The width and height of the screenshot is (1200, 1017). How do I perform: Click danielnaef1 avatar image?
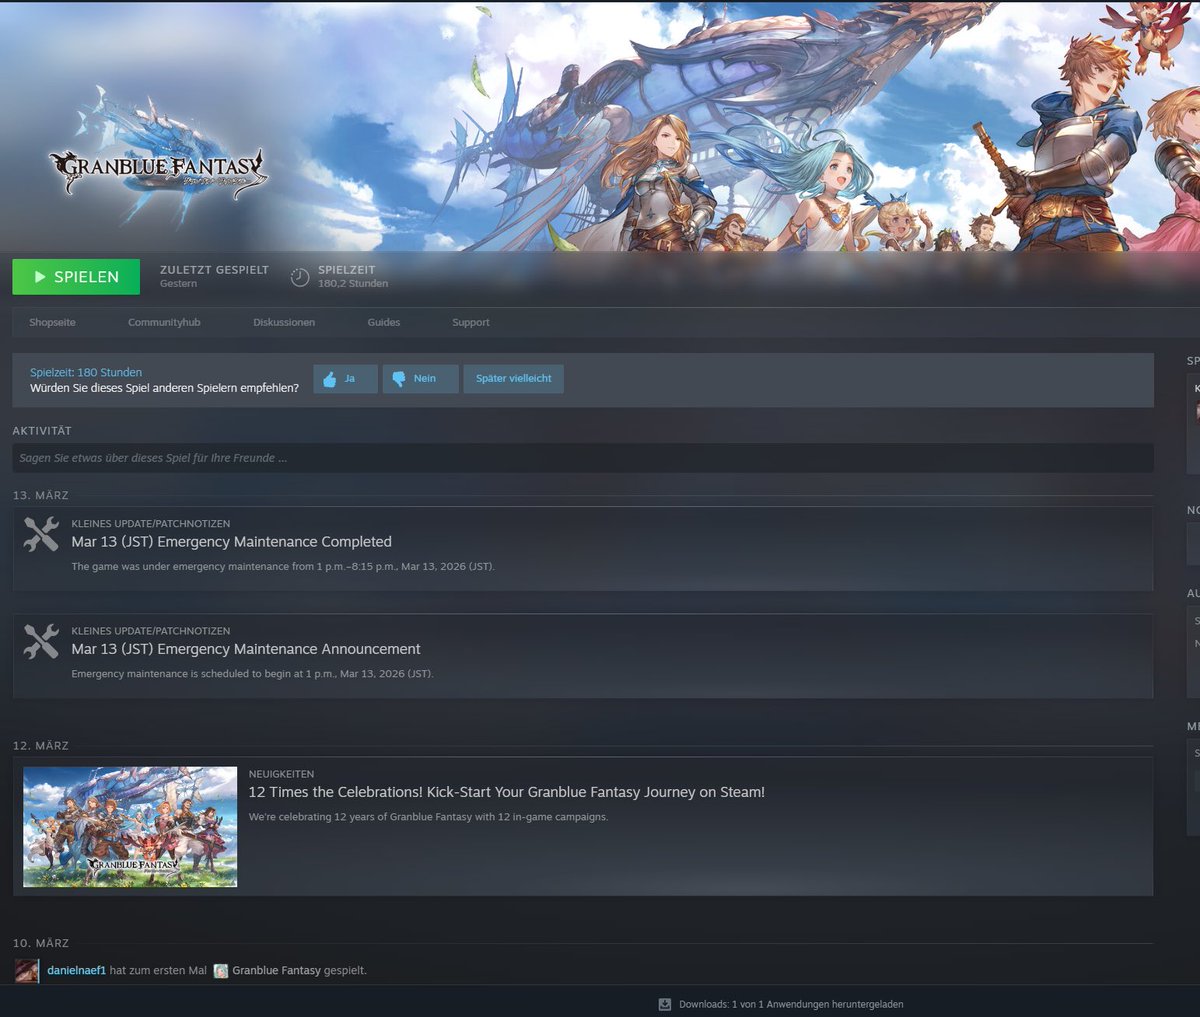[x=27, y=970]
